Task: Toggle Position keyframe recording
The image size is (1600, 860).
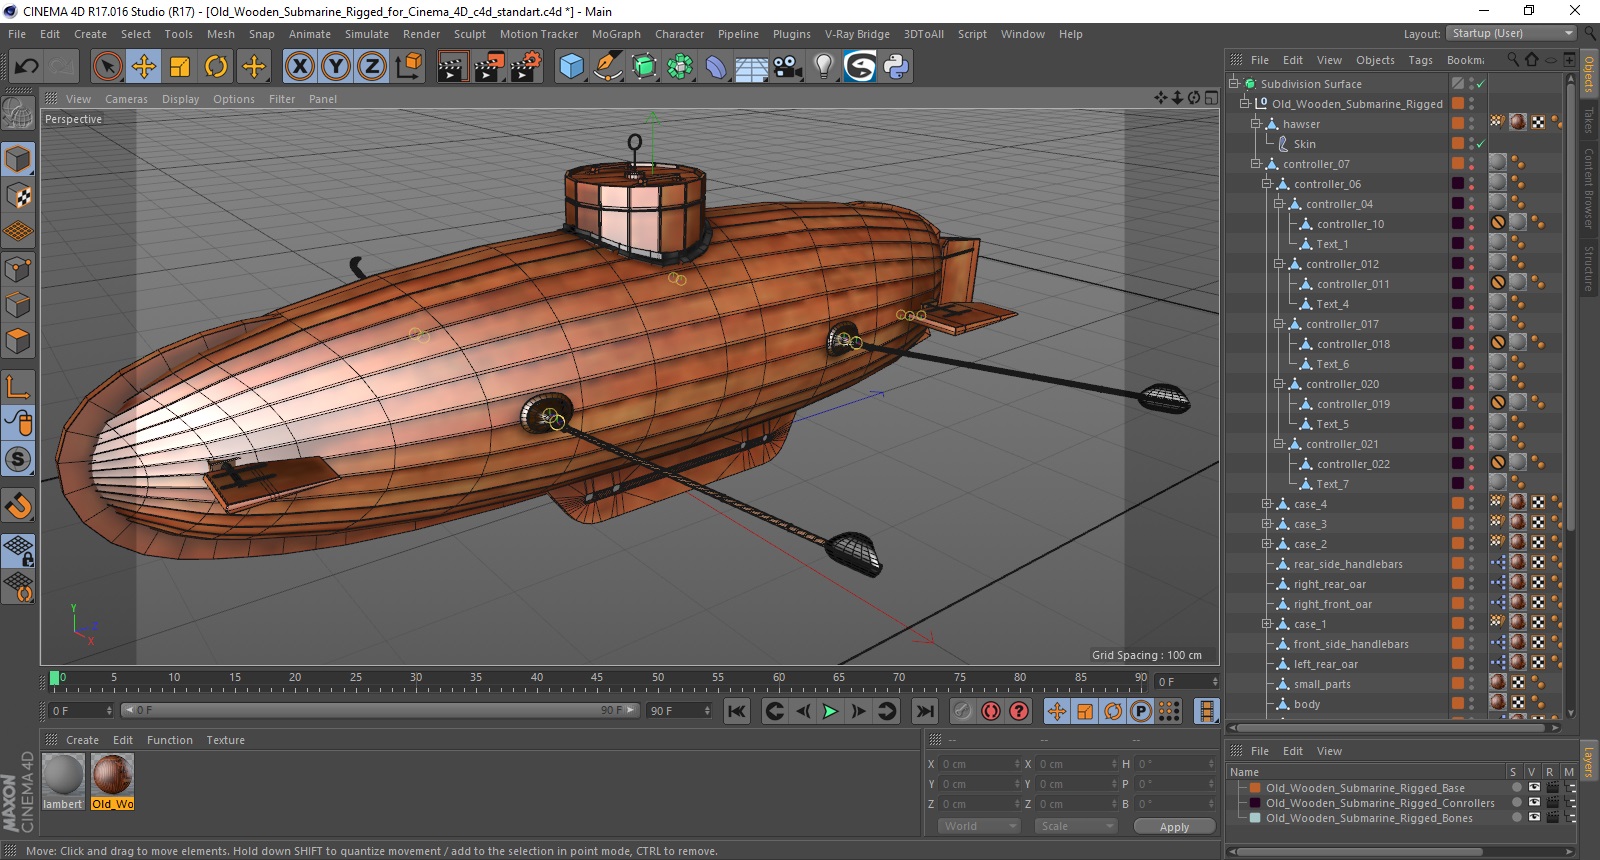Action: click(x=1057, y=711)
